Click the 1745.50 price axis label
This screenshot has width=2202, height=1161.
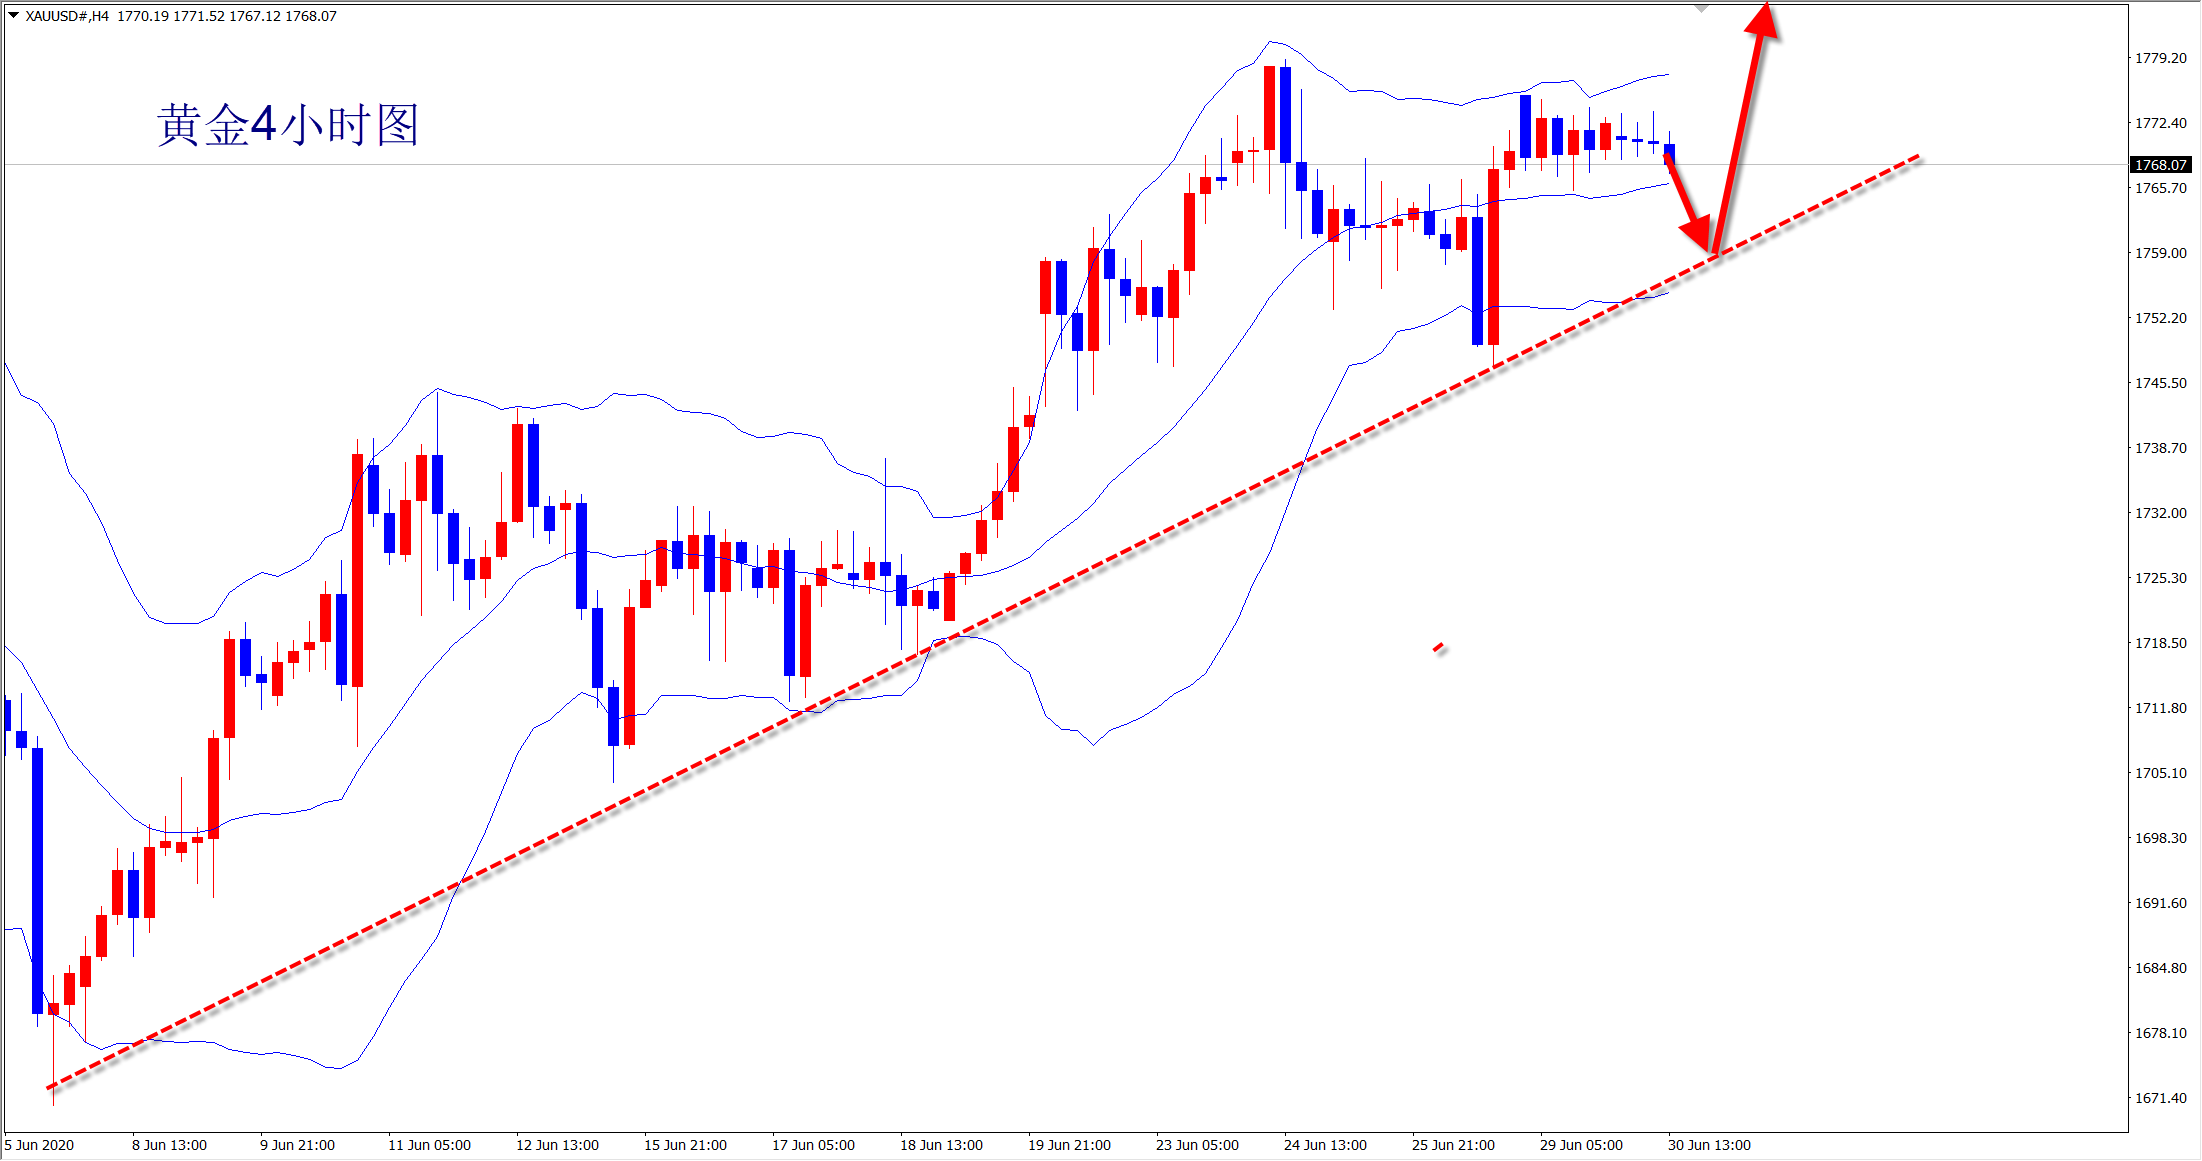coord(2161,383)
